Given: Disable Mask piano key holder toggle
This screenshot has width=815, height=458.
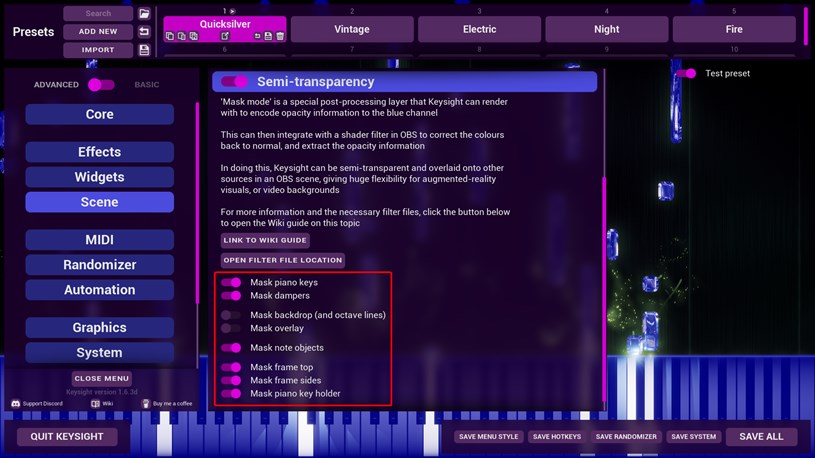Looking at the screenshot, I should [x=231, y=394].
